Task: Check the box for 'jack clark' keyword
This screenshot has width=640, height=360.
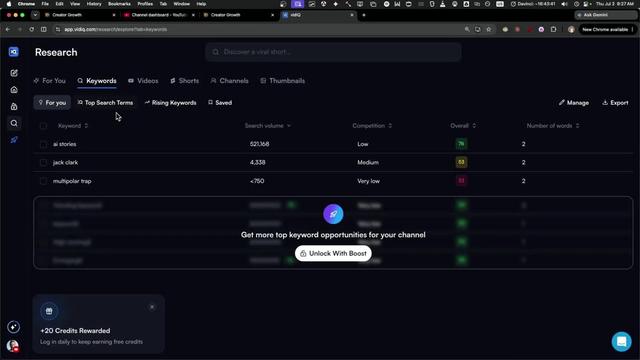Action: click(43, 162)
